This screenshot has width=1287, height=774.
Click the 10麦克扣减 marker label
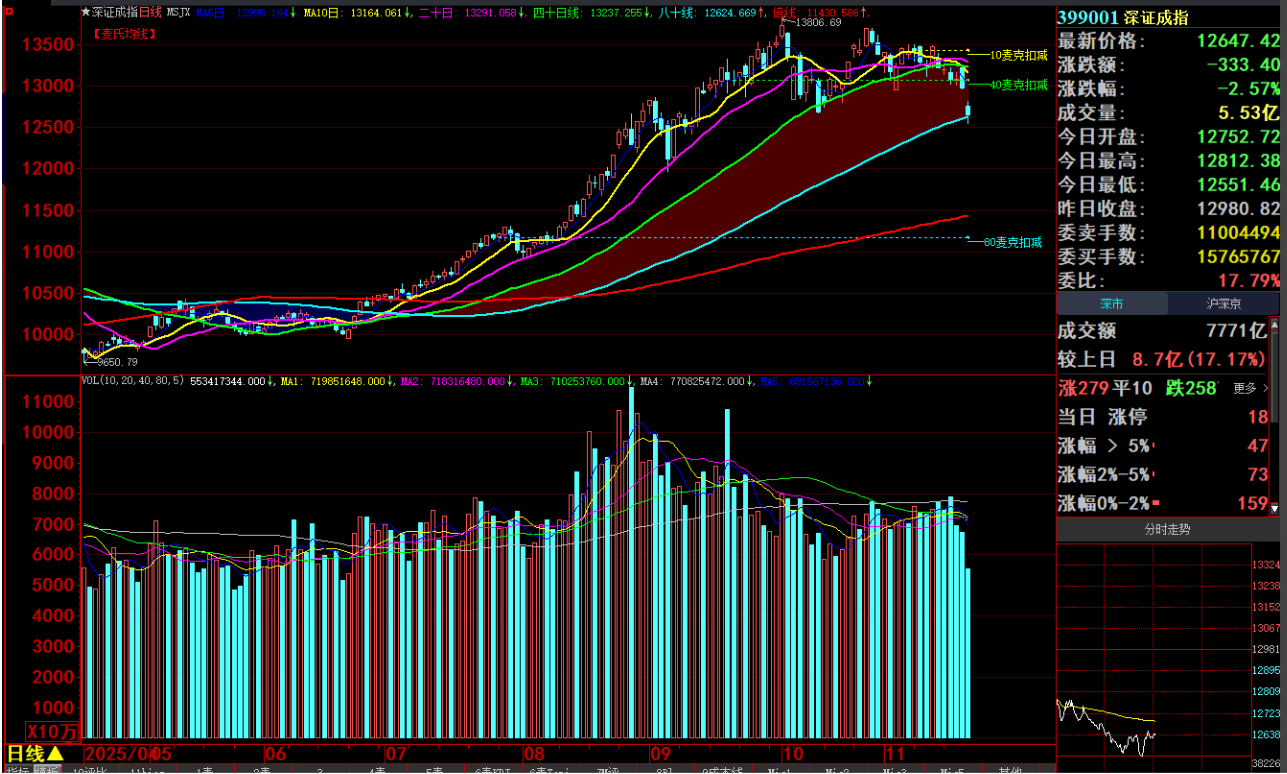point(1018,55)
